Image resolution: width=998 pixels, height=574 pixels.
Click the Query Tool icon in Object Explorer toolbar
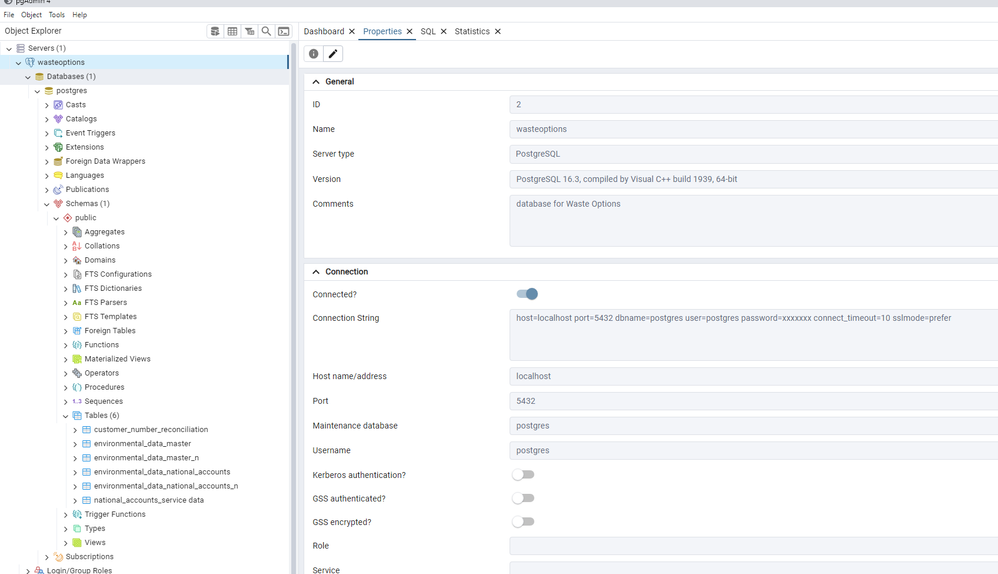pyautogui.click(x=215, y=31)
